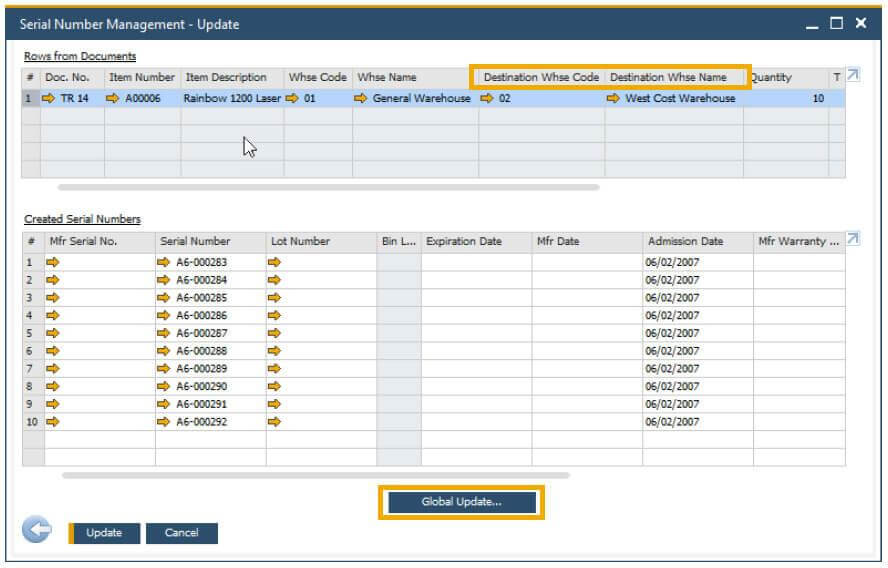Click Mfr Serial No. arrow in row 1

point(53,262)
